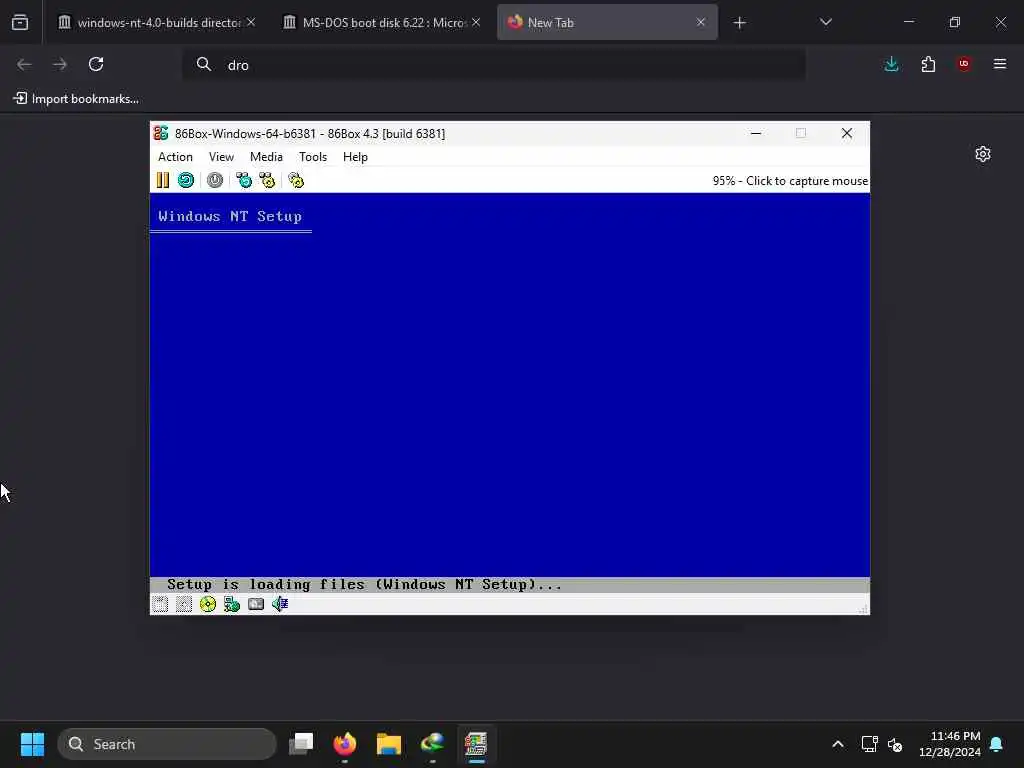Open network display tray icon
This screenshot has width=1024, height=768.
(869, 744)
